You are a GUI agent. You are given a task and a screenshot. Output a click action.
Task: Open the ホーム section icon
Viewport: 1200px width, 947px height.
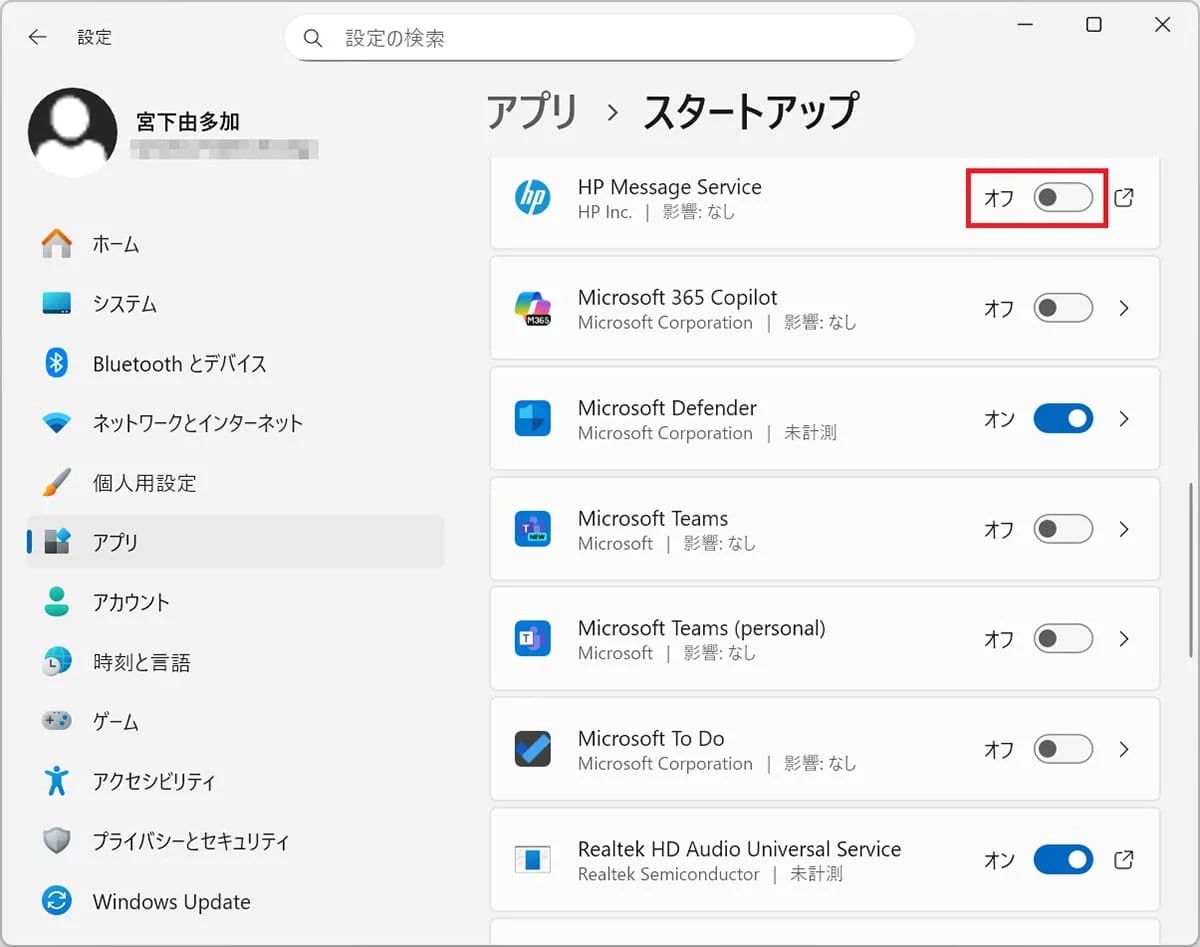click(x=56, y=243)
